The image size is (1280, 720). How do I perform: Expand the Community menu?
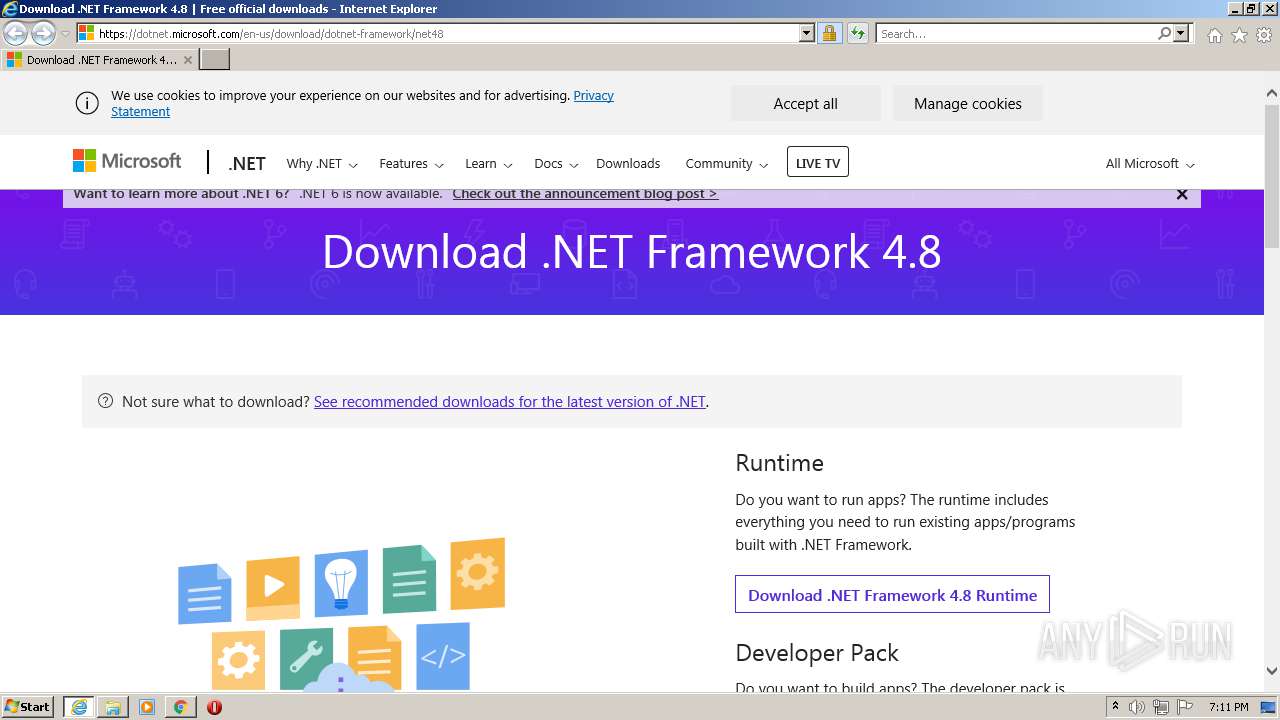[x=726, y=164]
